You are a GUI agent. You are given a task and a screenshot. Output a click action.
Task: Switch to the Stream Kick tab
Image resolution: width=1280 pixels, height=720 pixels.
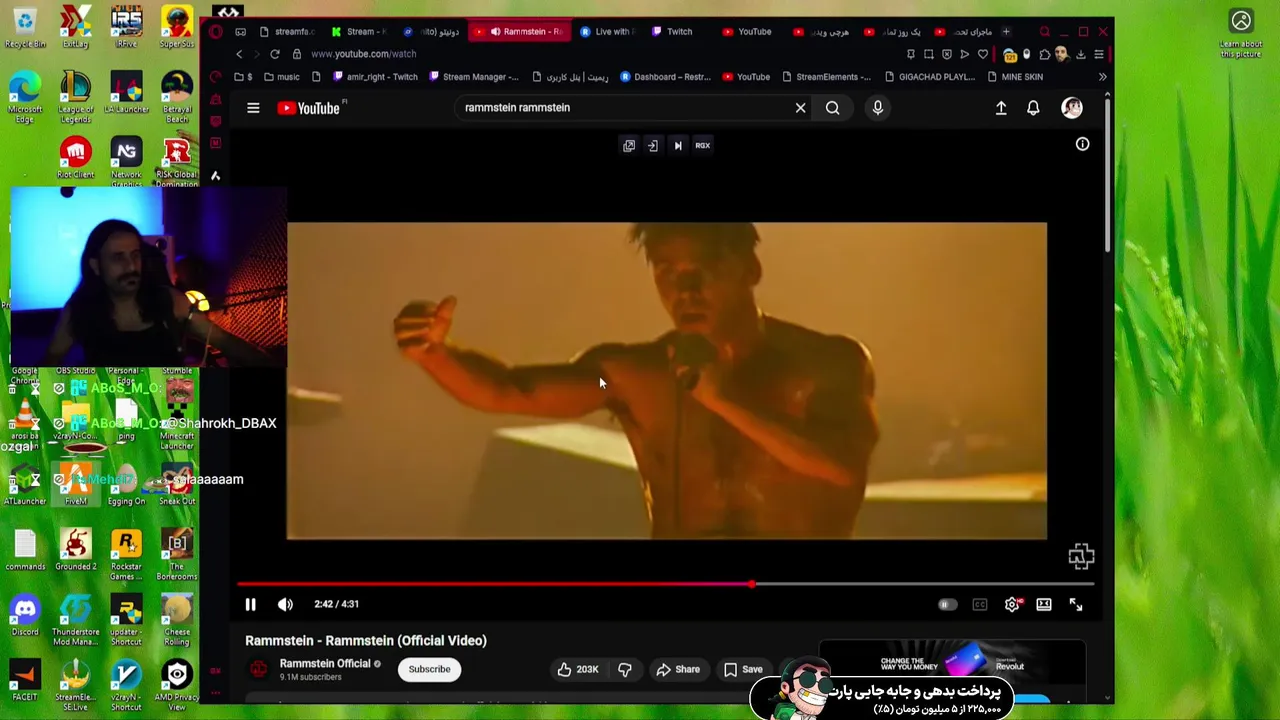(x=360, y=32)
